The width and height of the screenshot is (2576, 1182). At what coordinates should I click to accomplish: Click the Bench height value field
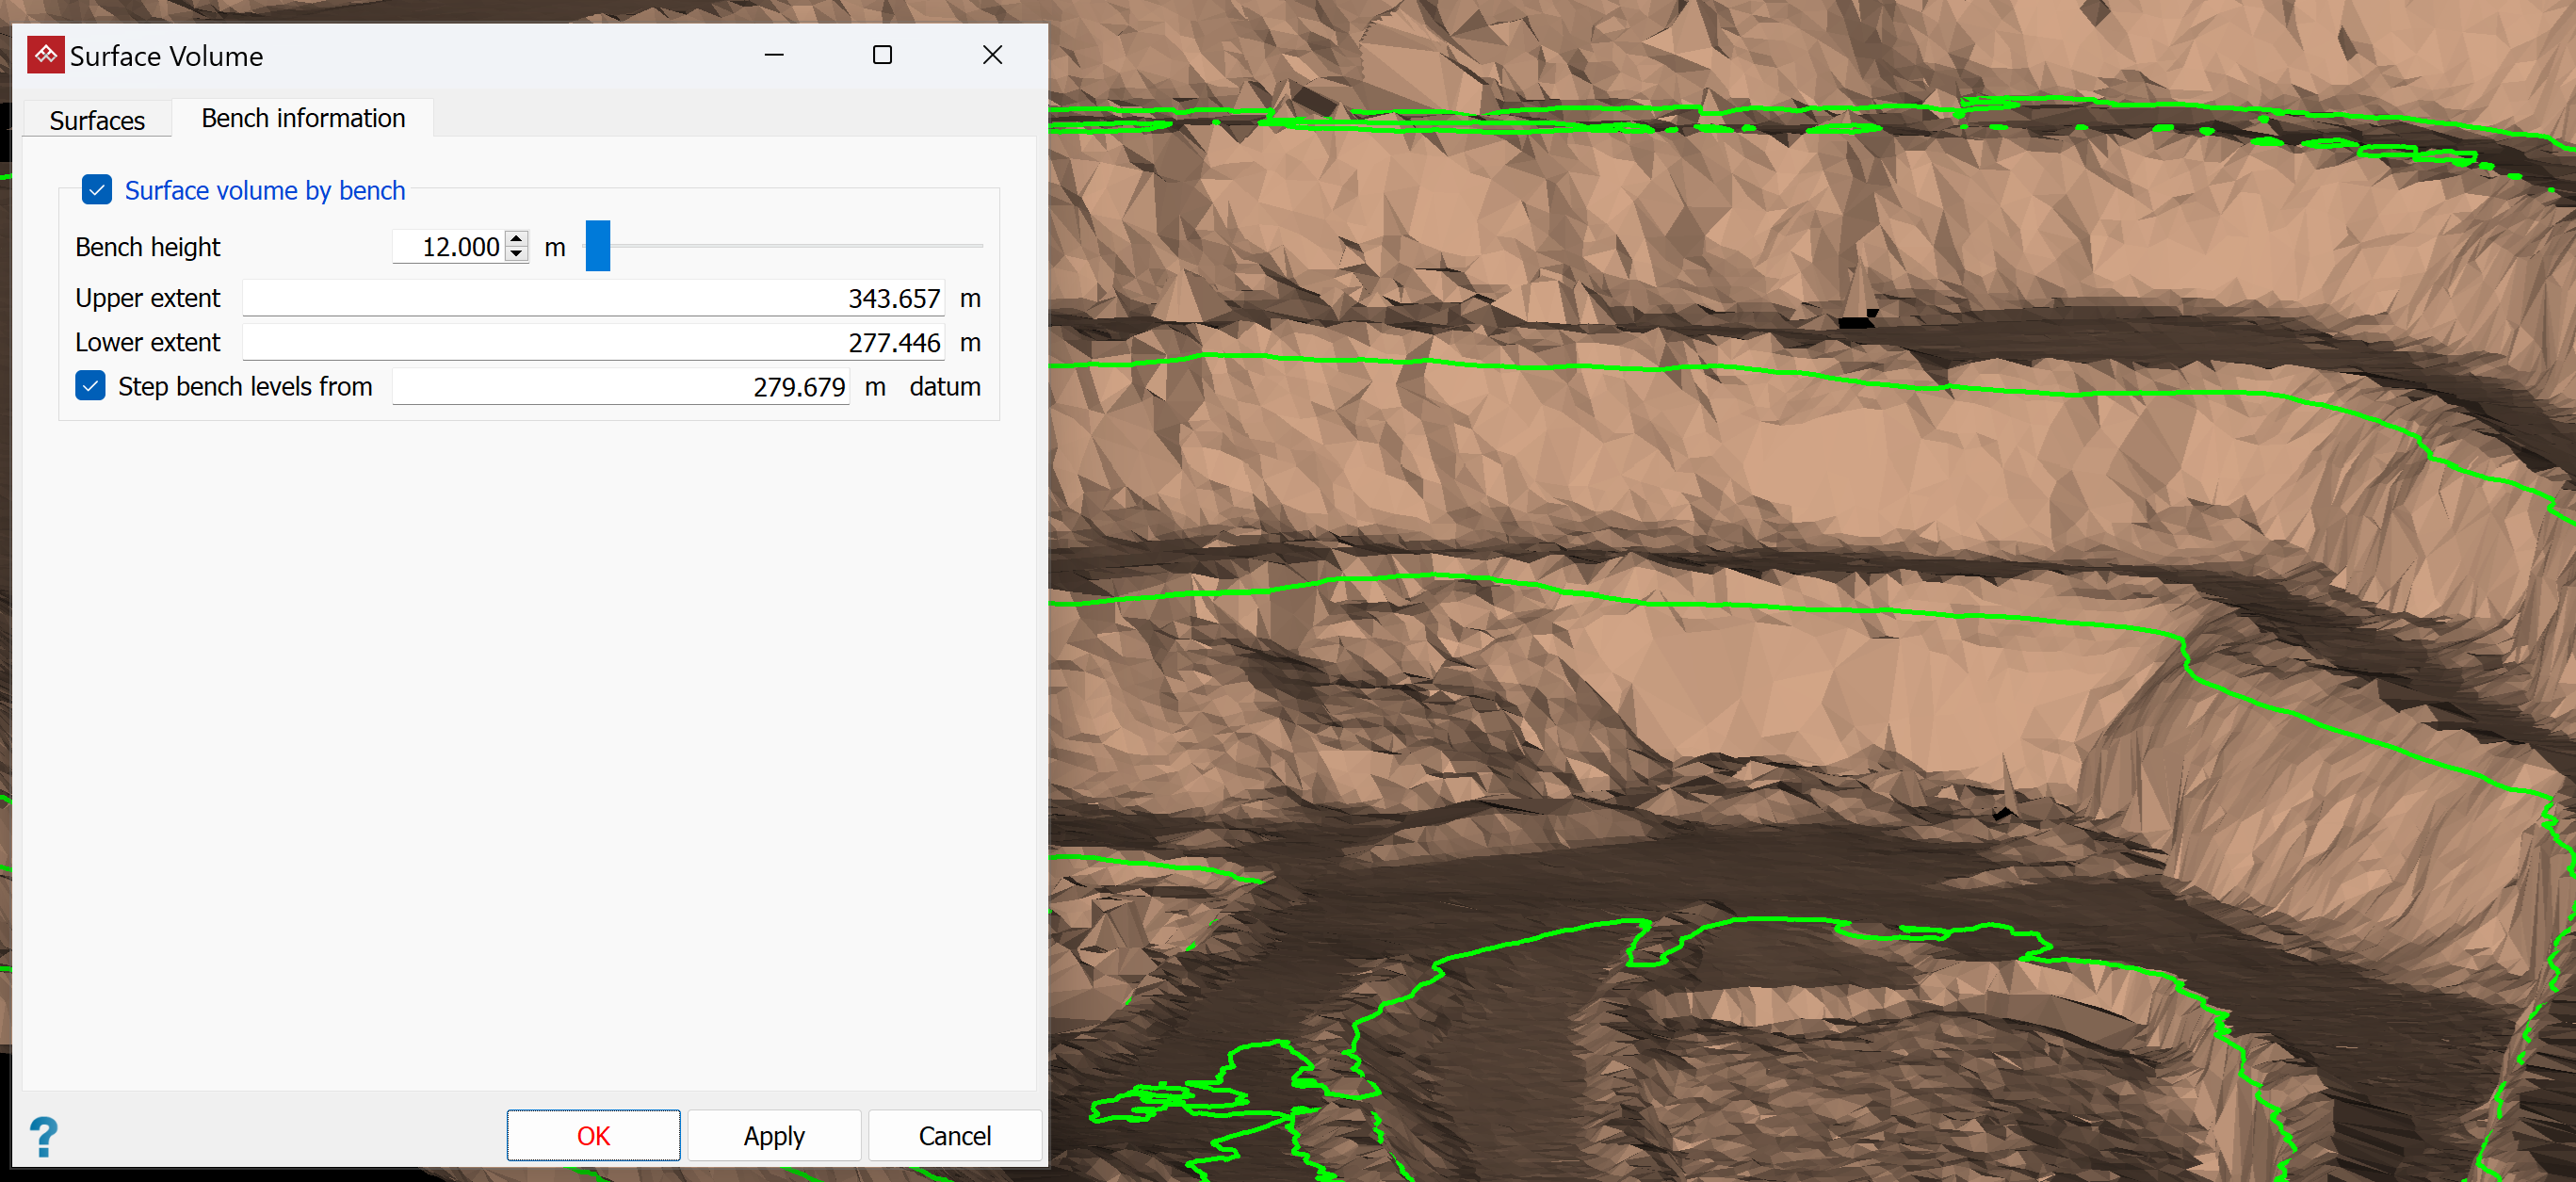(450, 247)
